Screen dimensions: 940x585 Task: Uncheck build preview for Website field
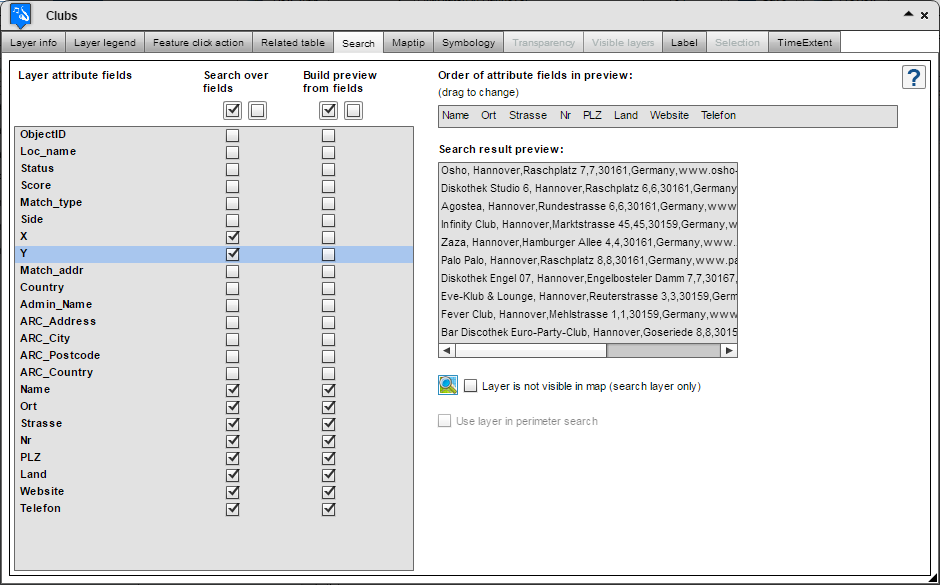(329, 492)
